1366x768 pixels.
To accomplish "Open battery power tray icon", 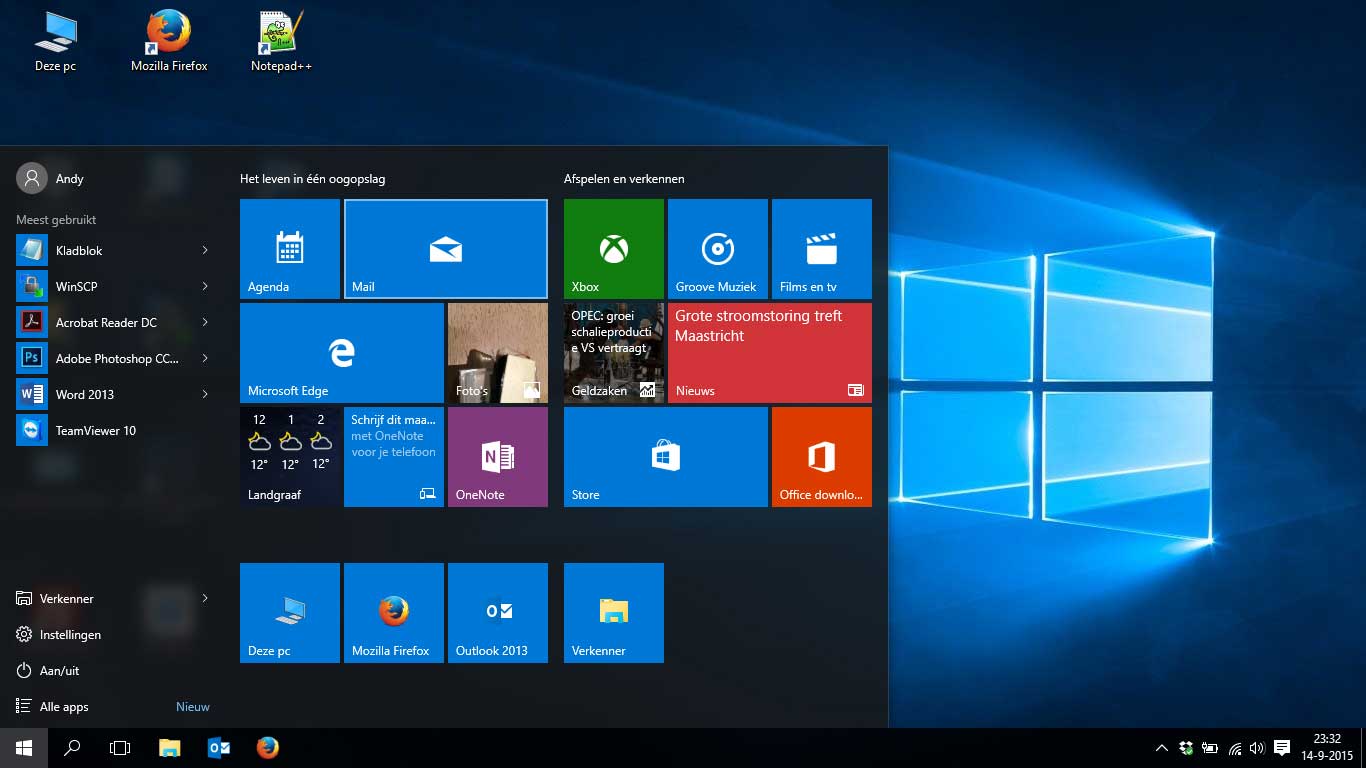I will coord(1210,748).
